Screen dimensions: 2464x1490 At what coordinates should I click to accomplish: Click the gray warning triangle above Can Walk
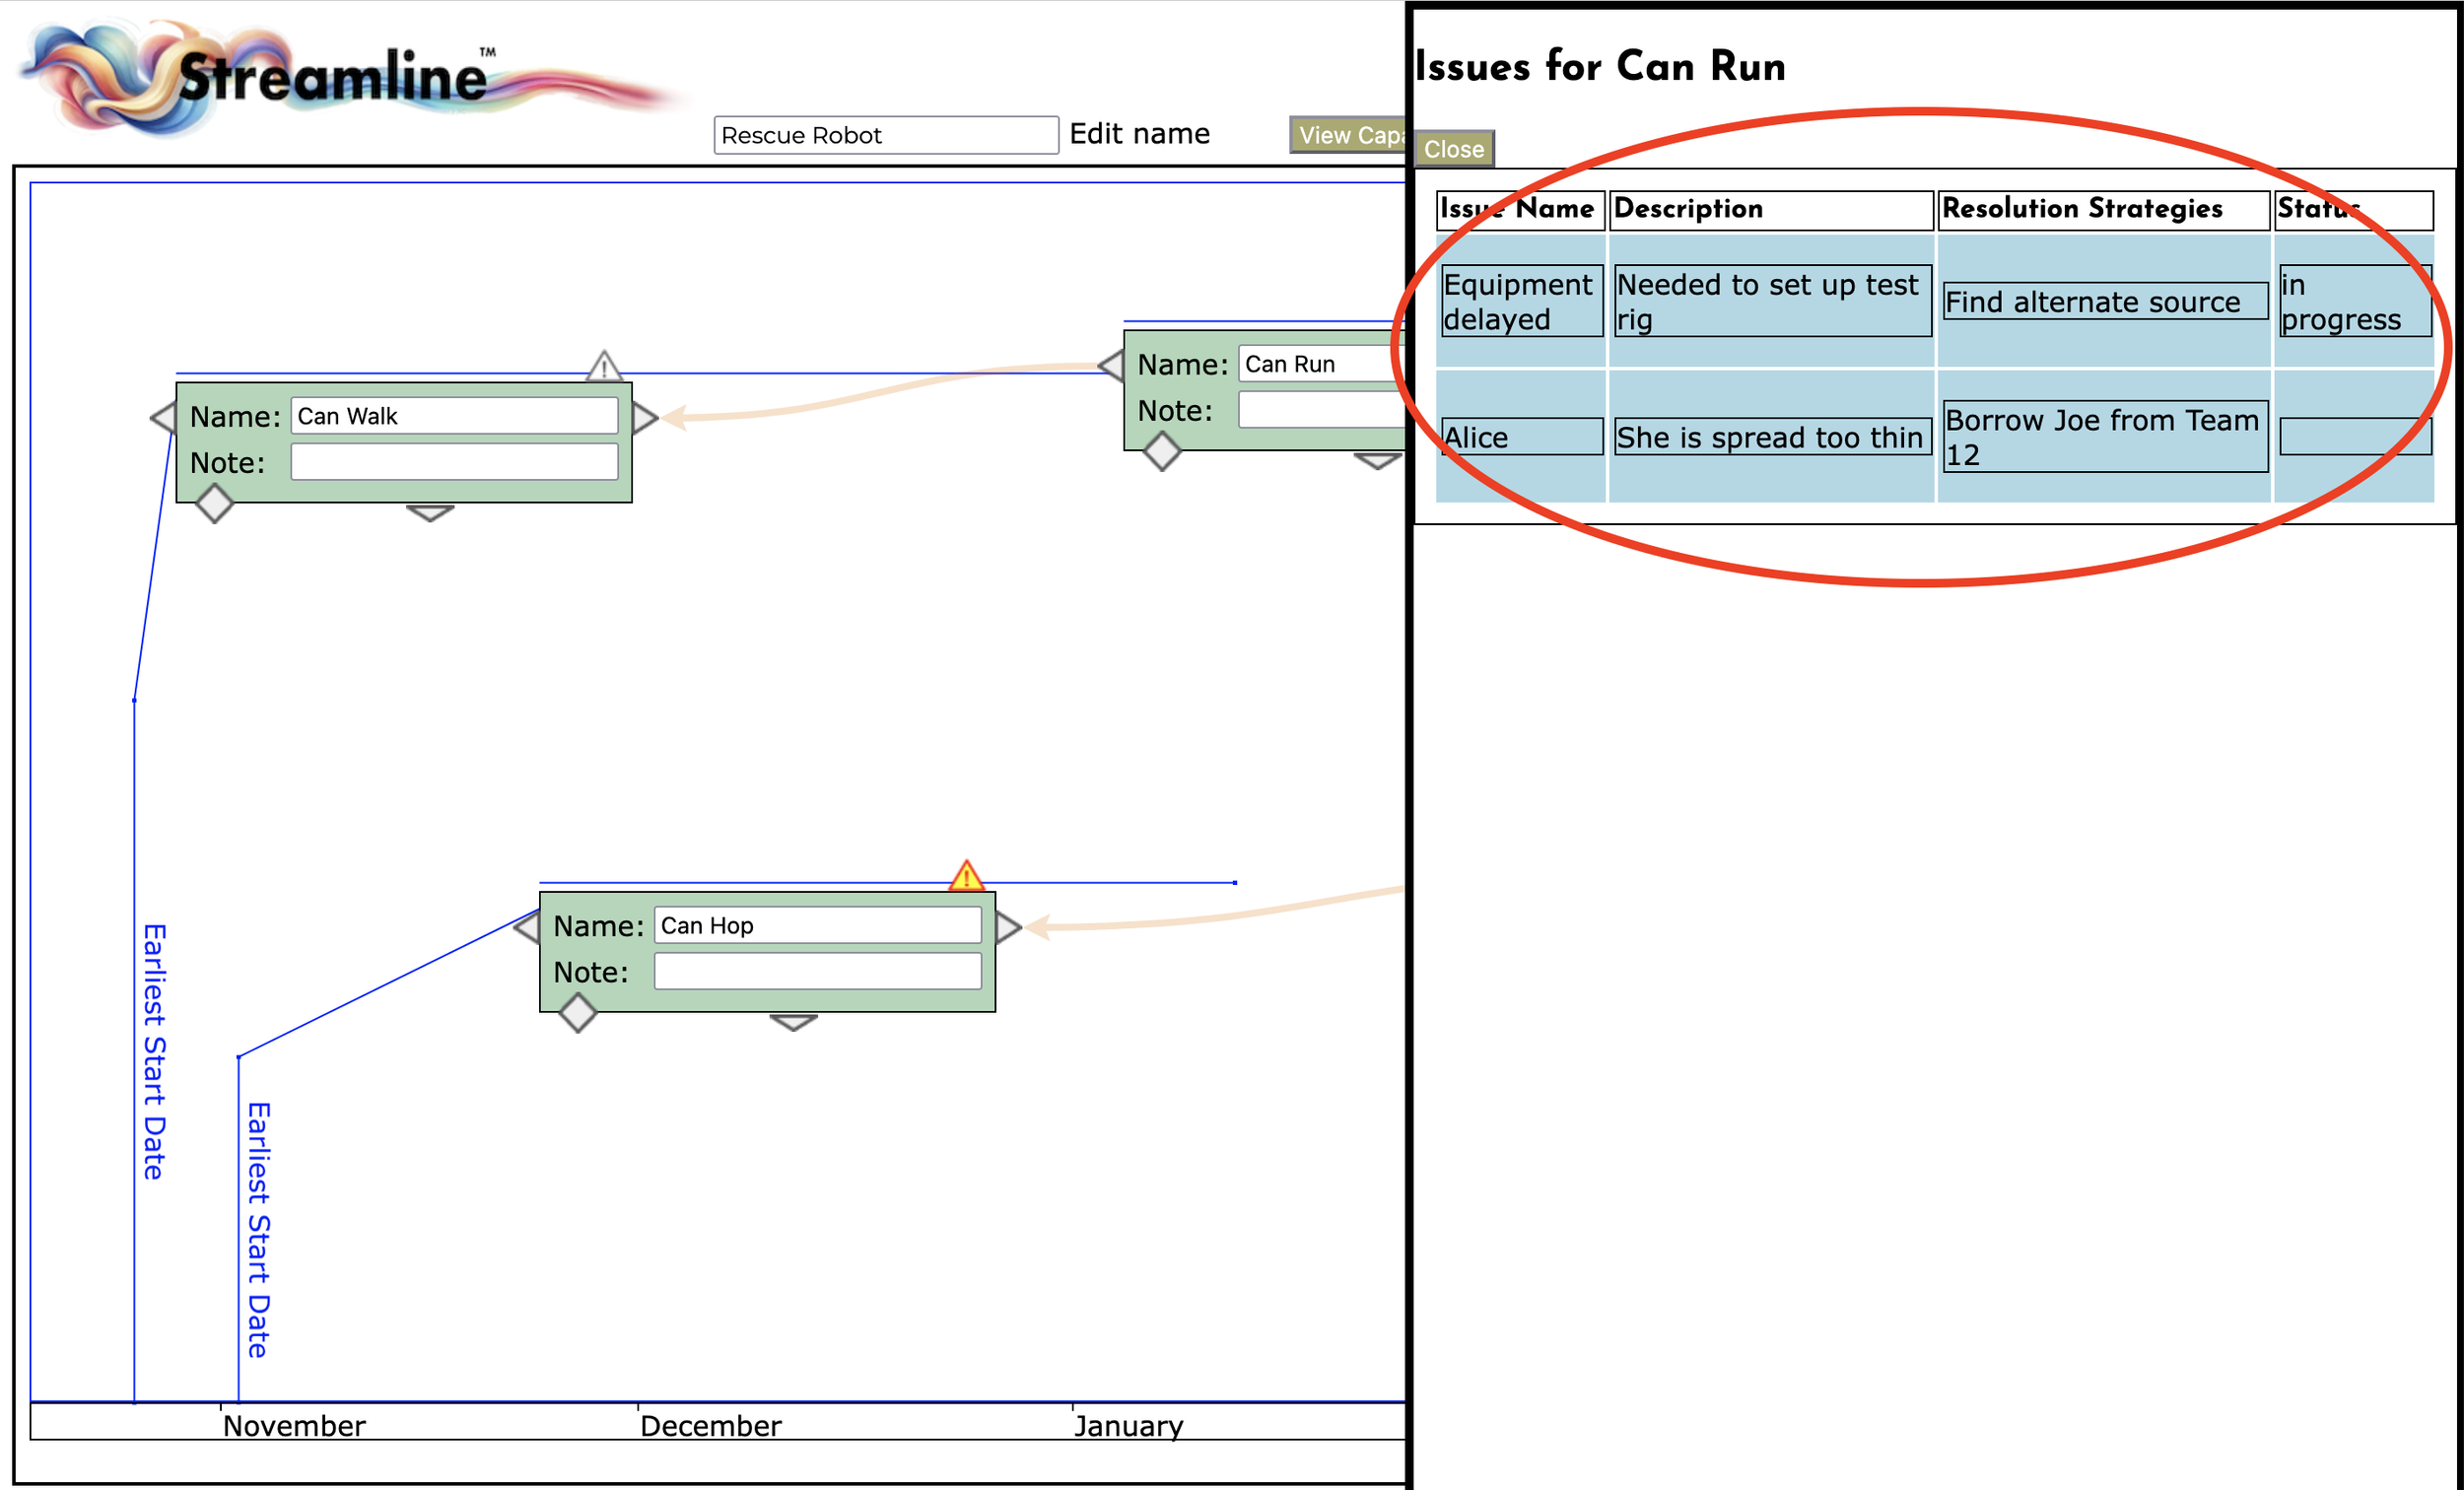click(x=603, y=367)
